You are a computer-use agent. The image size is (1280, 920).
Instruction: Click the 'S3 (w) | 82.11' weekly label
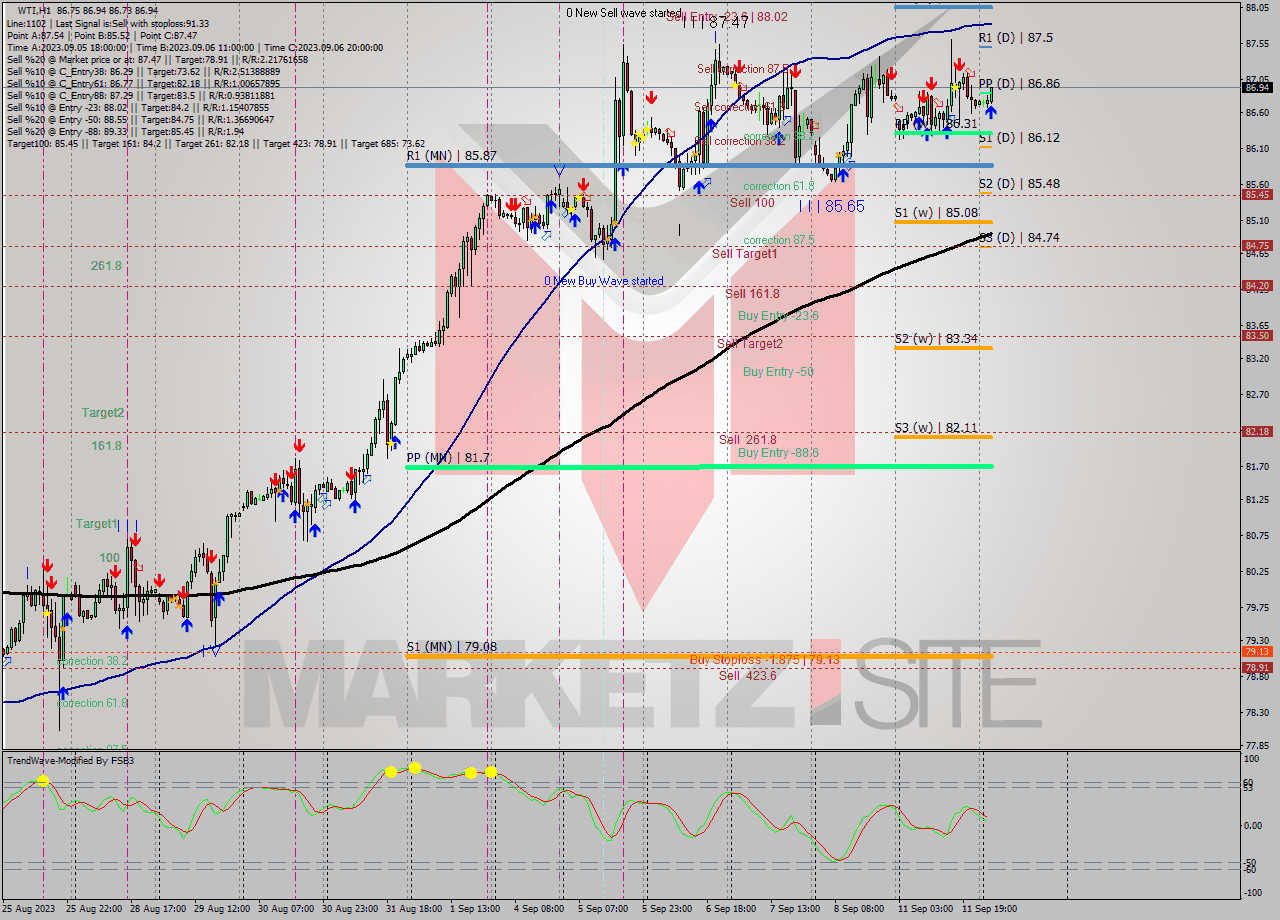936,428
